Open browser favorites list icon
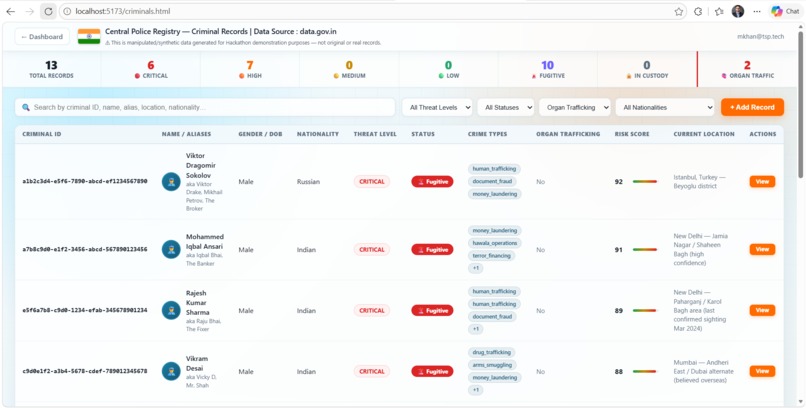The width and height of the screenshot is (806, 408). click(719, 11)
